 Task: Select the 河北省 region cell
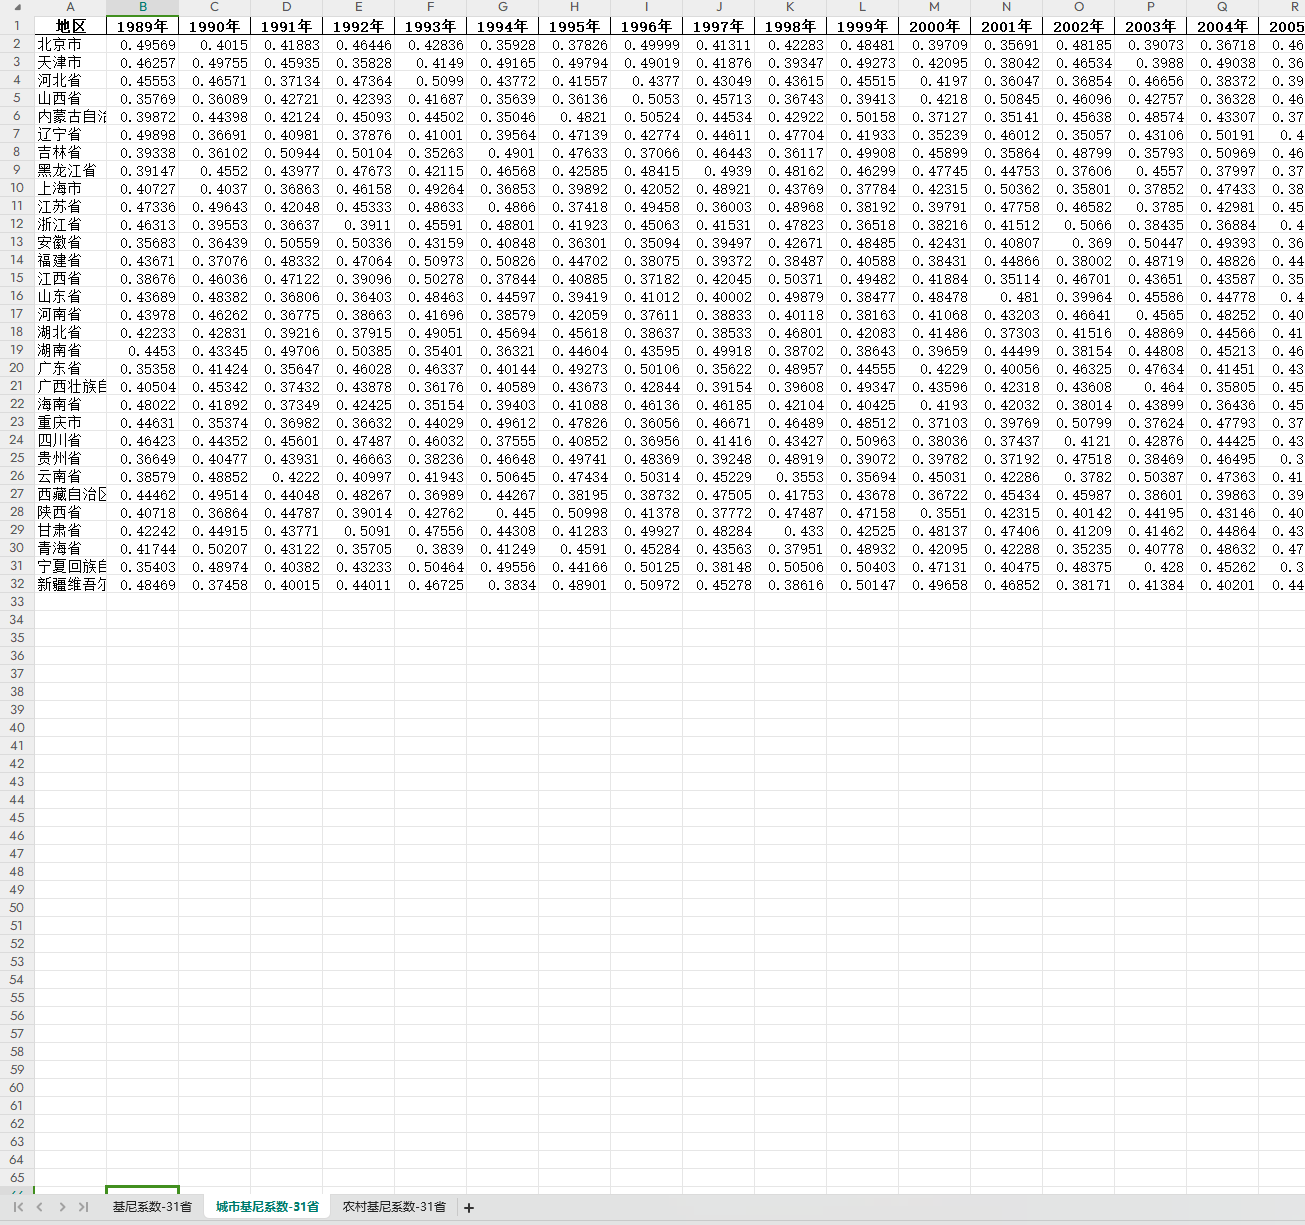[70, 80]
